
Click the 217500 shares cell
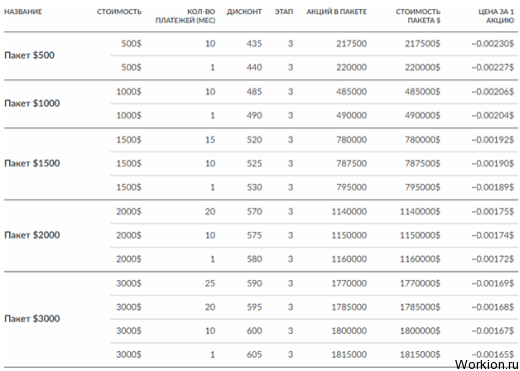pyautogui.click(x=351, y=44)
